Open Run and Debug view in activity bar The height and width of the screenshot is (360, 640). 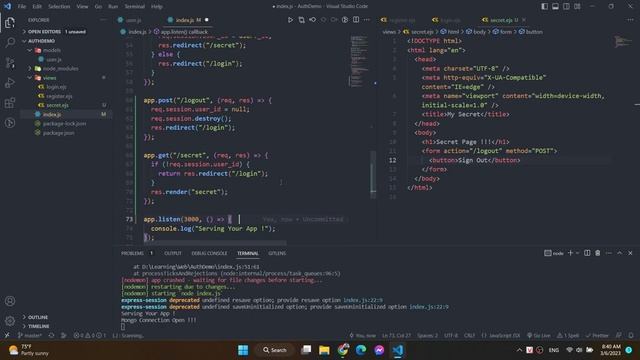[10, 82]
